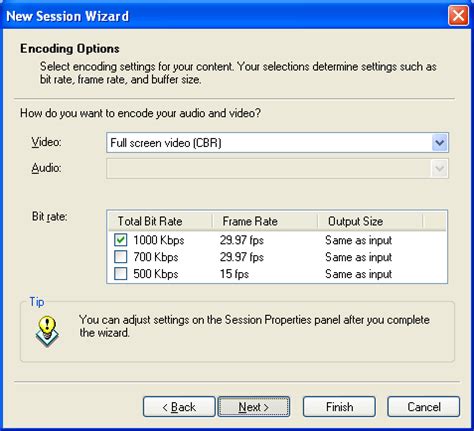This screenshot has width=474, height=431.
Task: Open the Video encoding dropdown arrow
Action: click(439, 143)
